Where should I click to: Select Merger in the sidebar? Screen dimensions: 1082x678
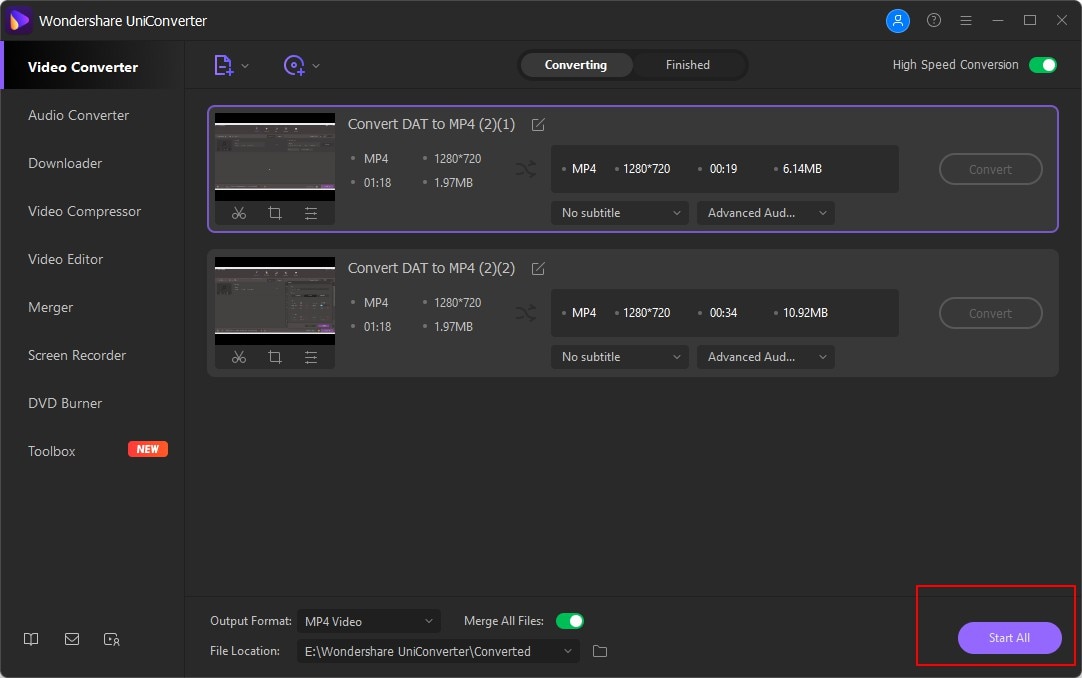(x=92, y=308)
